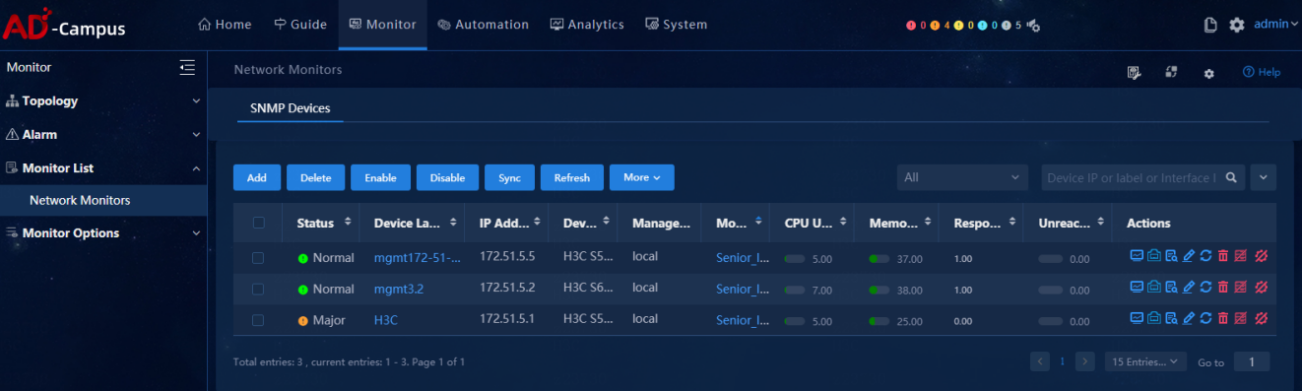
Task: Click the Go to page number field
Action: [1252, 361]
